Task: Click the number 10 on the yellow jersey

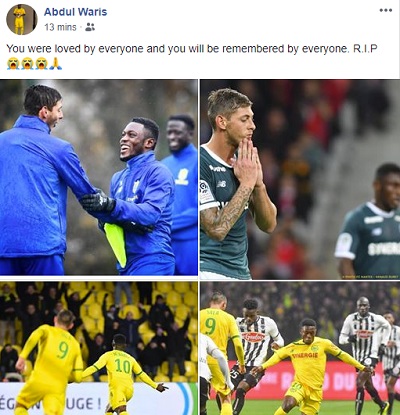Action: coord(122,366)
